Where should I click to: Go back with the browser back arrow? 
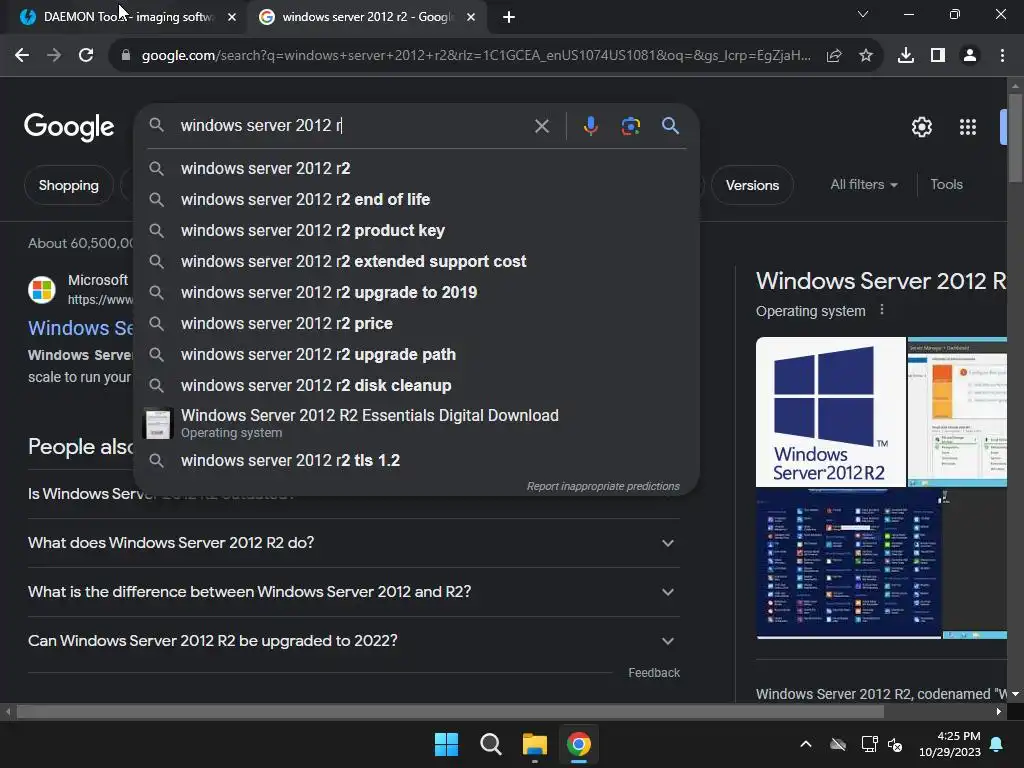coord(22,56)
